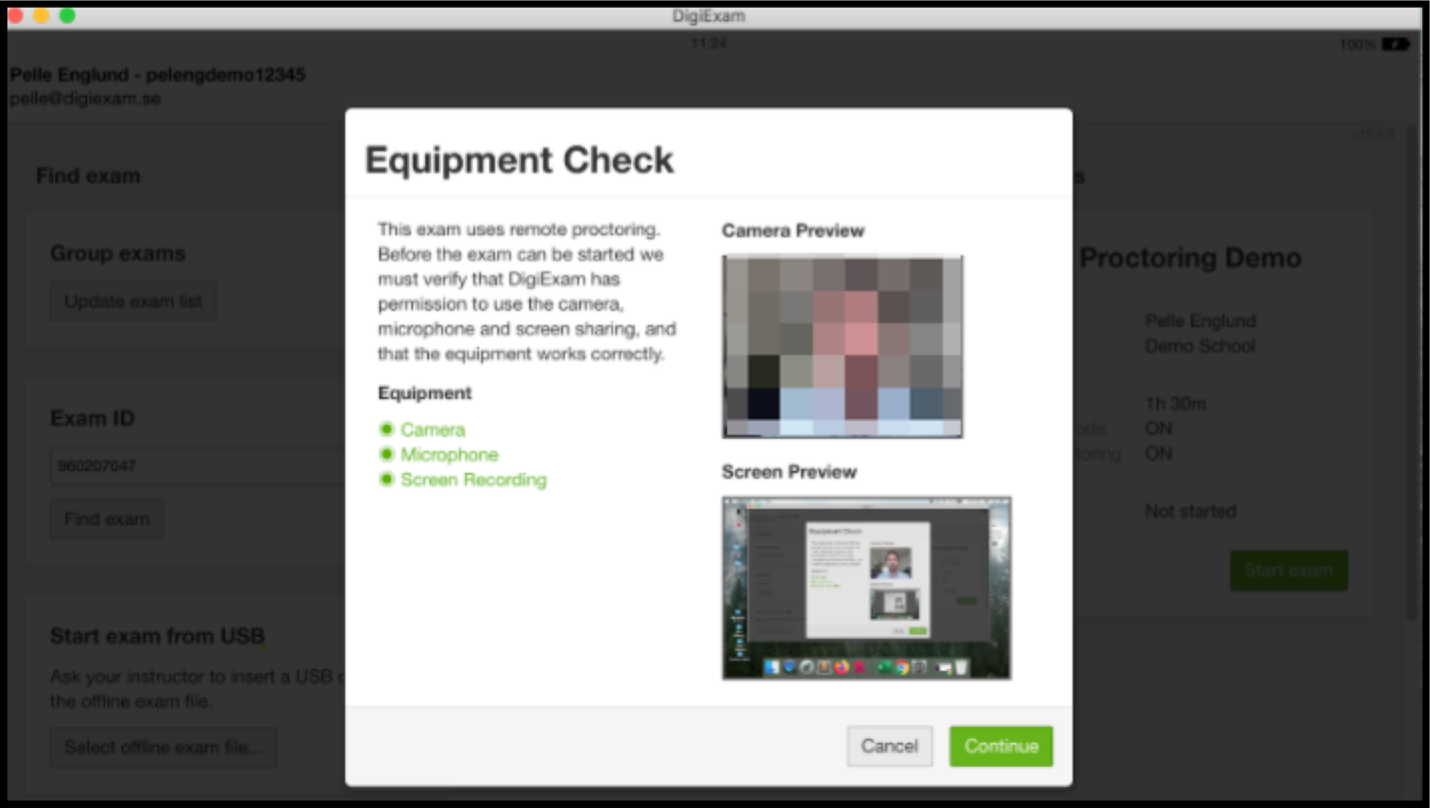Viewport: 1430px width, 808px height.
Task: Click the 1h 30m duration value
Action: [x=1175, y=404]
